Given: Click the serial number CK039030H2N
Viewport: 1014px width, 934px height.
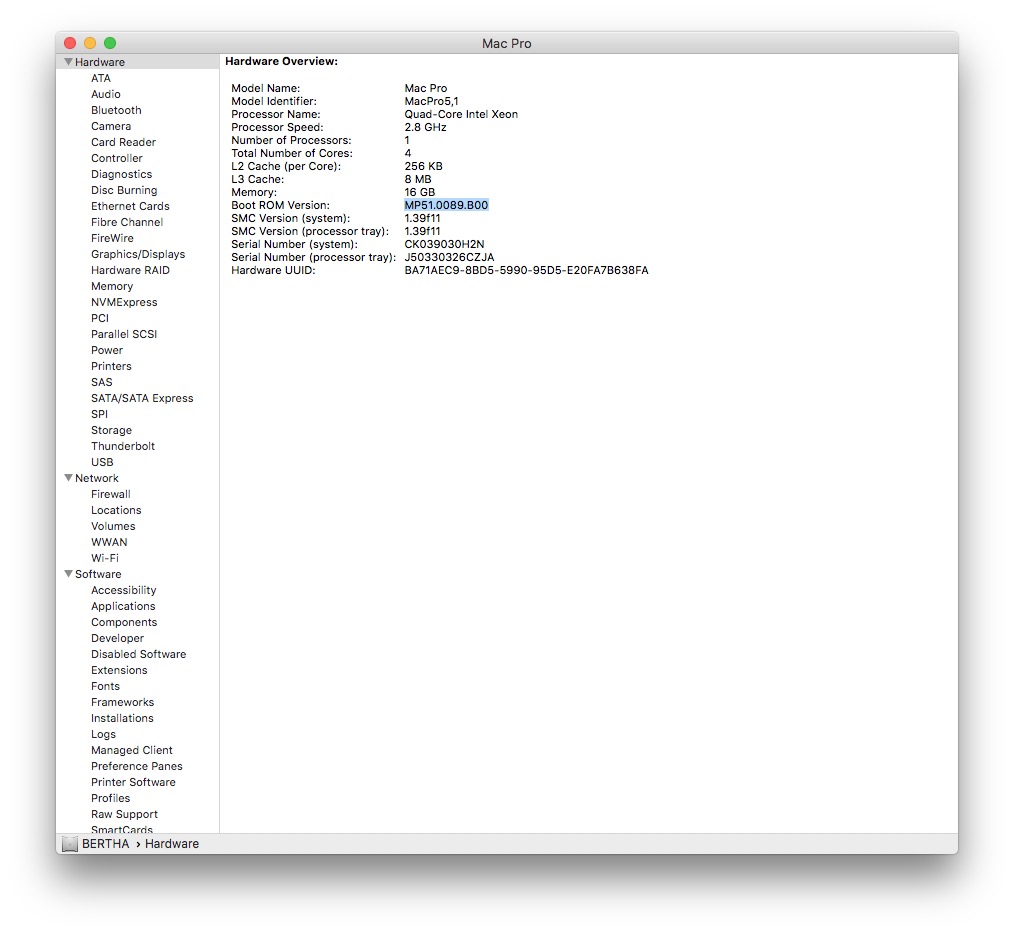Looking at the screenshot, I should pos(444,244).
